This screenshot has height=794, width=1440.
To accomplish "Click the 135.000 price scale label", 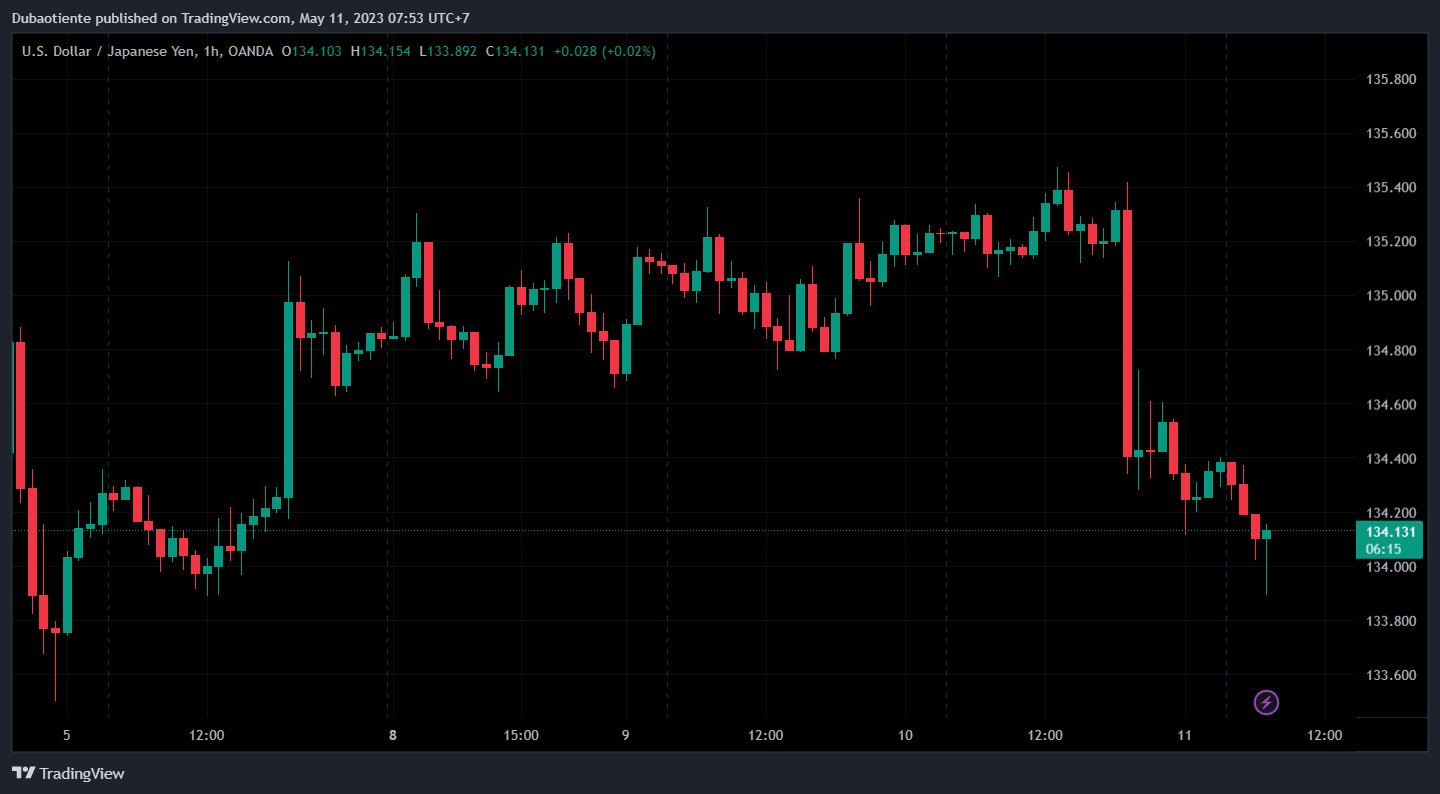I will point(1391,296).
